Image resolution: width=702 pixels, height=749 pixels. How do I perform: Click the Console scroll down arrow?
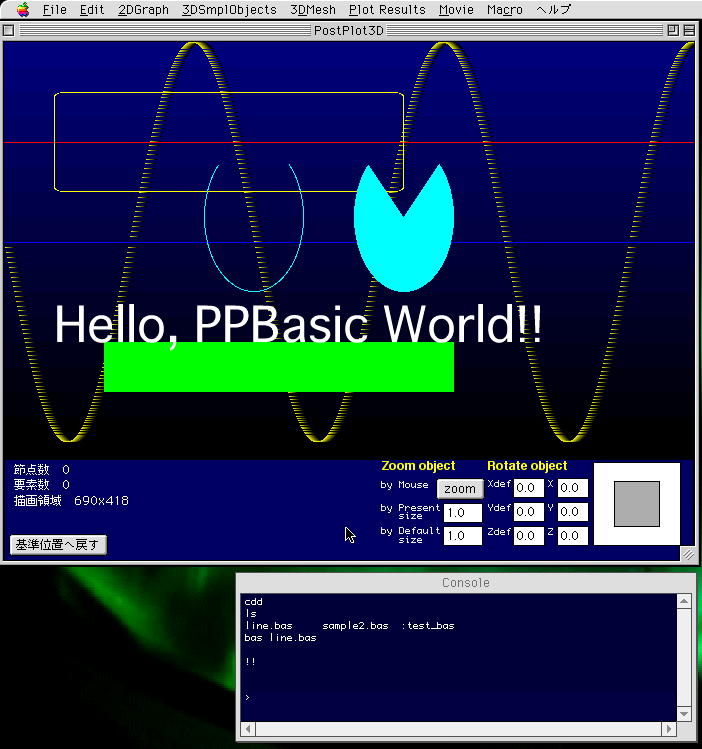(x=684, y=714)
